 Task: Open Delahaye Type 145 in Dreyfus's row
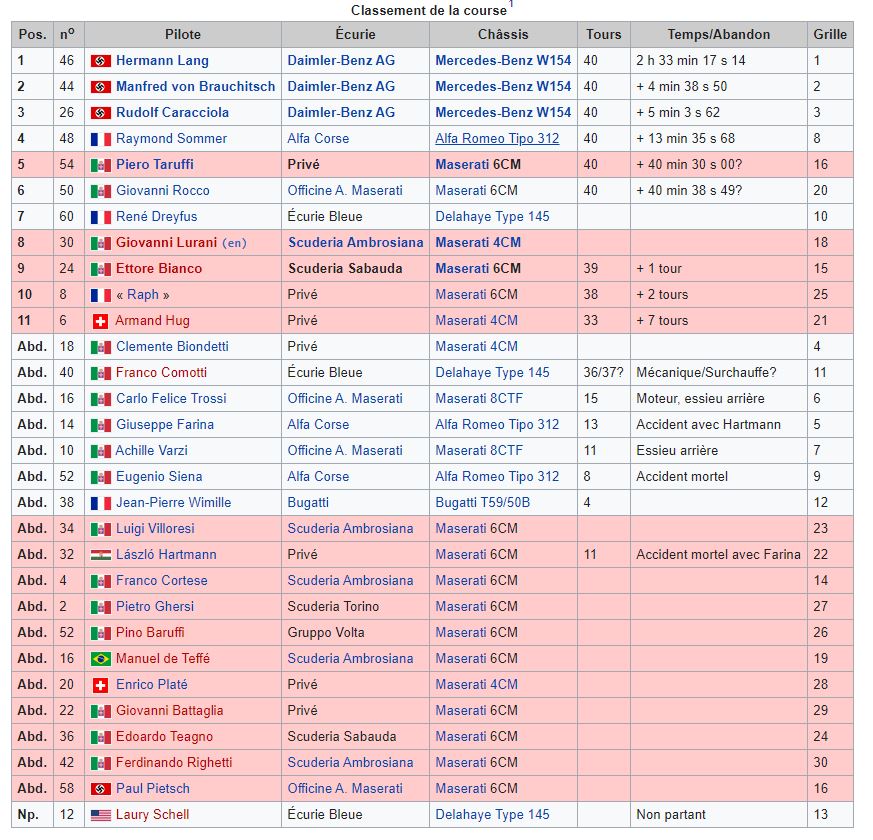pyautogui.click(x=492, y=217)
